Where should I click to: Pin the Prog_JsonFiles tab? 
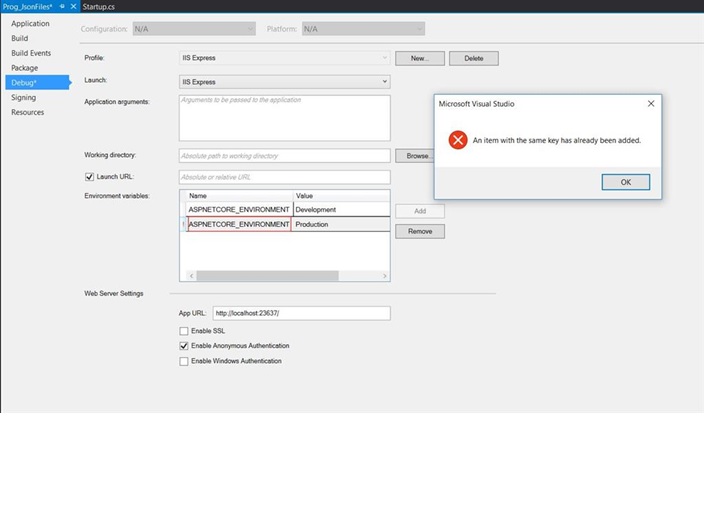point(62,6)
